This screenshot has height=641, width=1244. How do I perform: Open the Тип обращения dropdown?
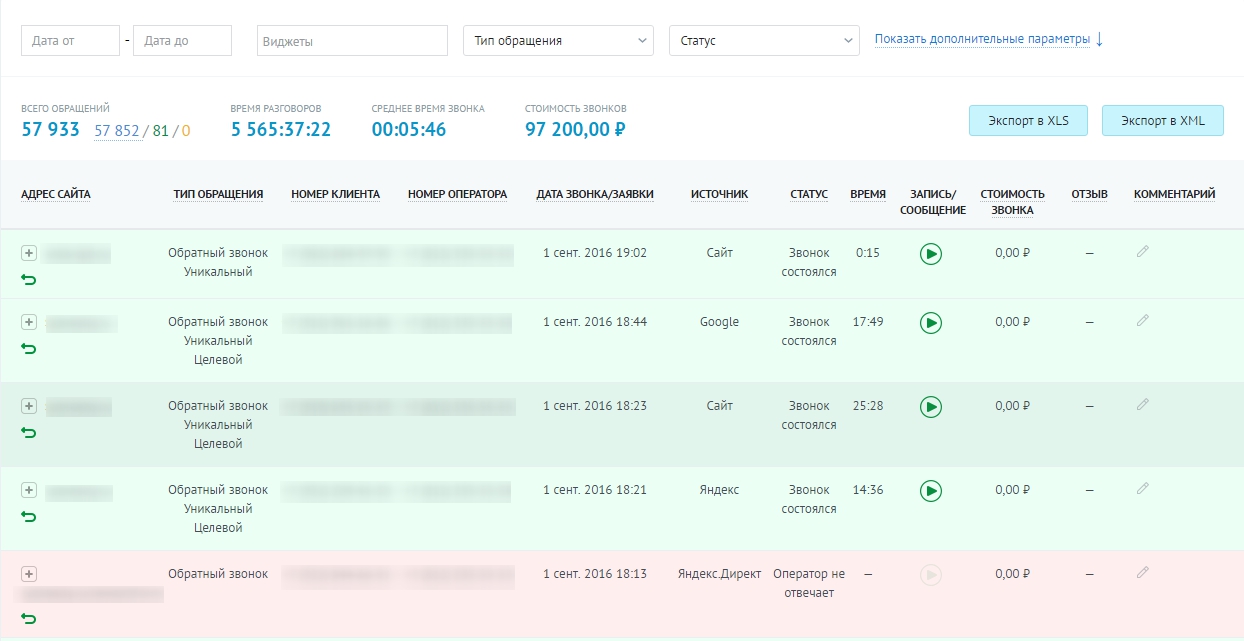tap(558, 41)
